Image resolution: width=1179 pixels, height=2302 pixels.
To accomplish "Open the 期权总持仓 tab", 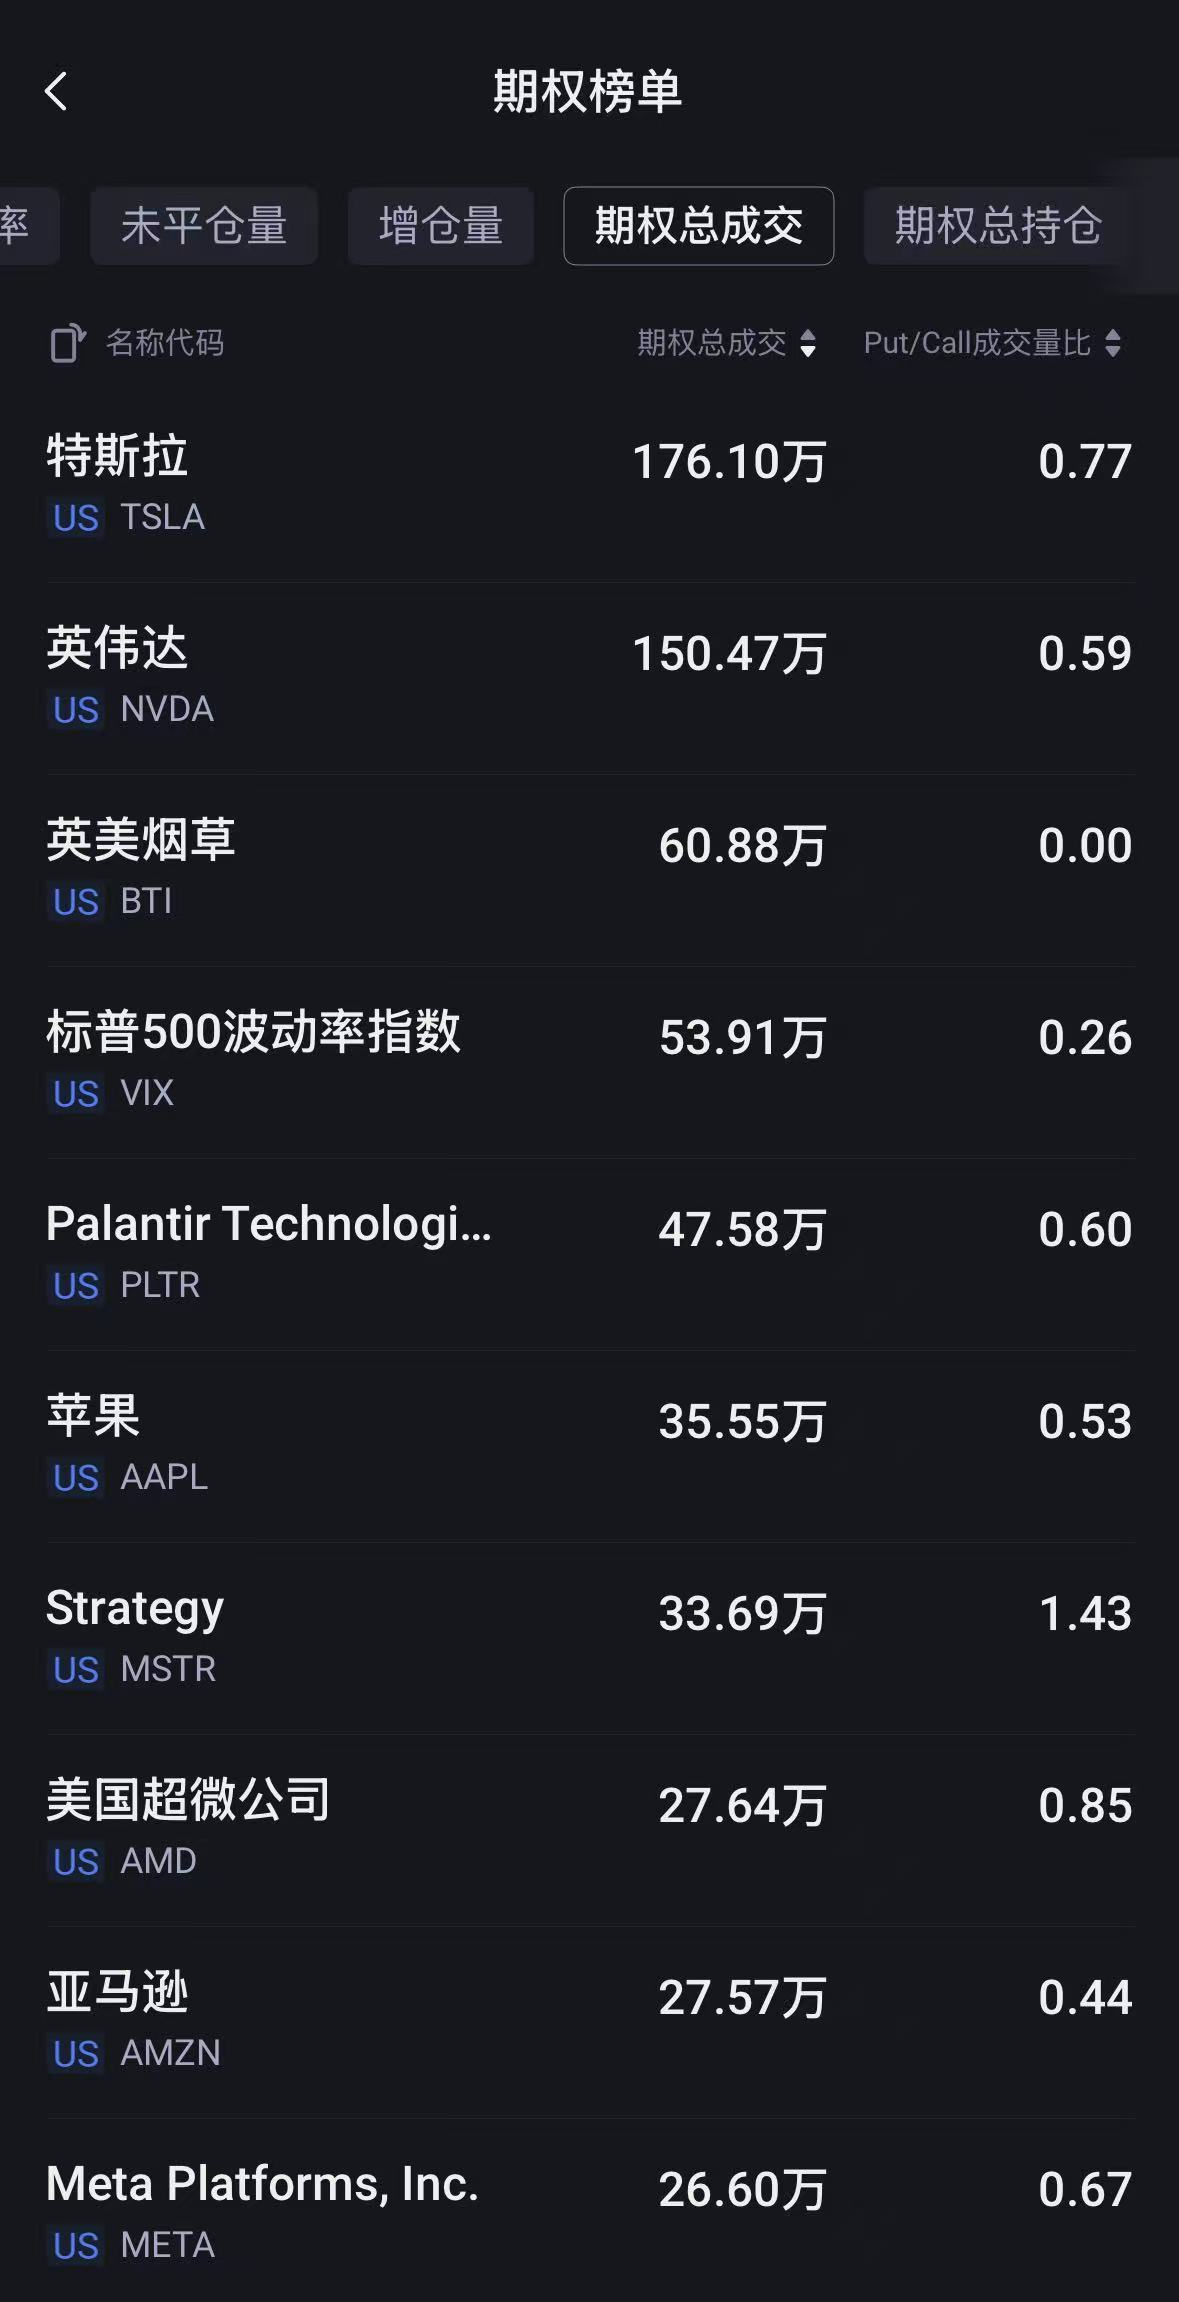I will click(997, 226).
